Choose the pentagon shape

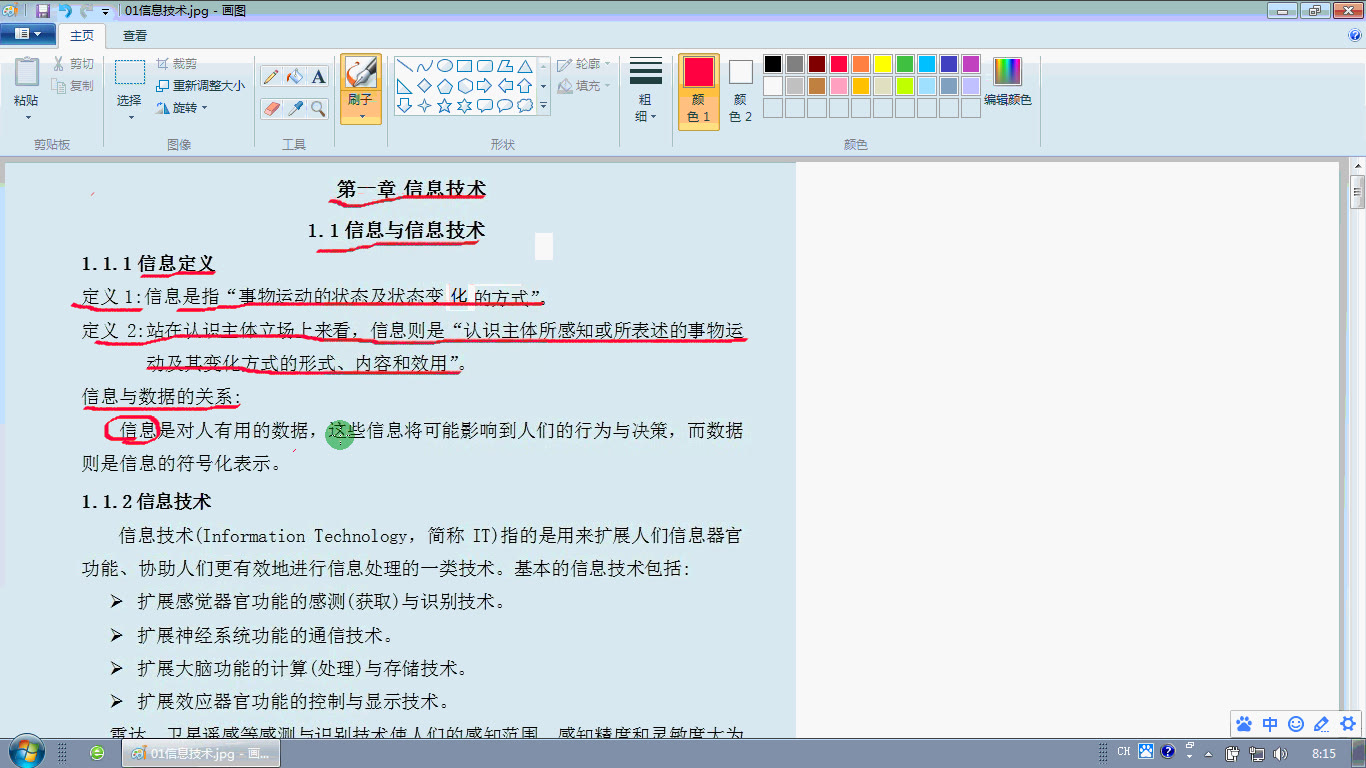coord(445,86)
